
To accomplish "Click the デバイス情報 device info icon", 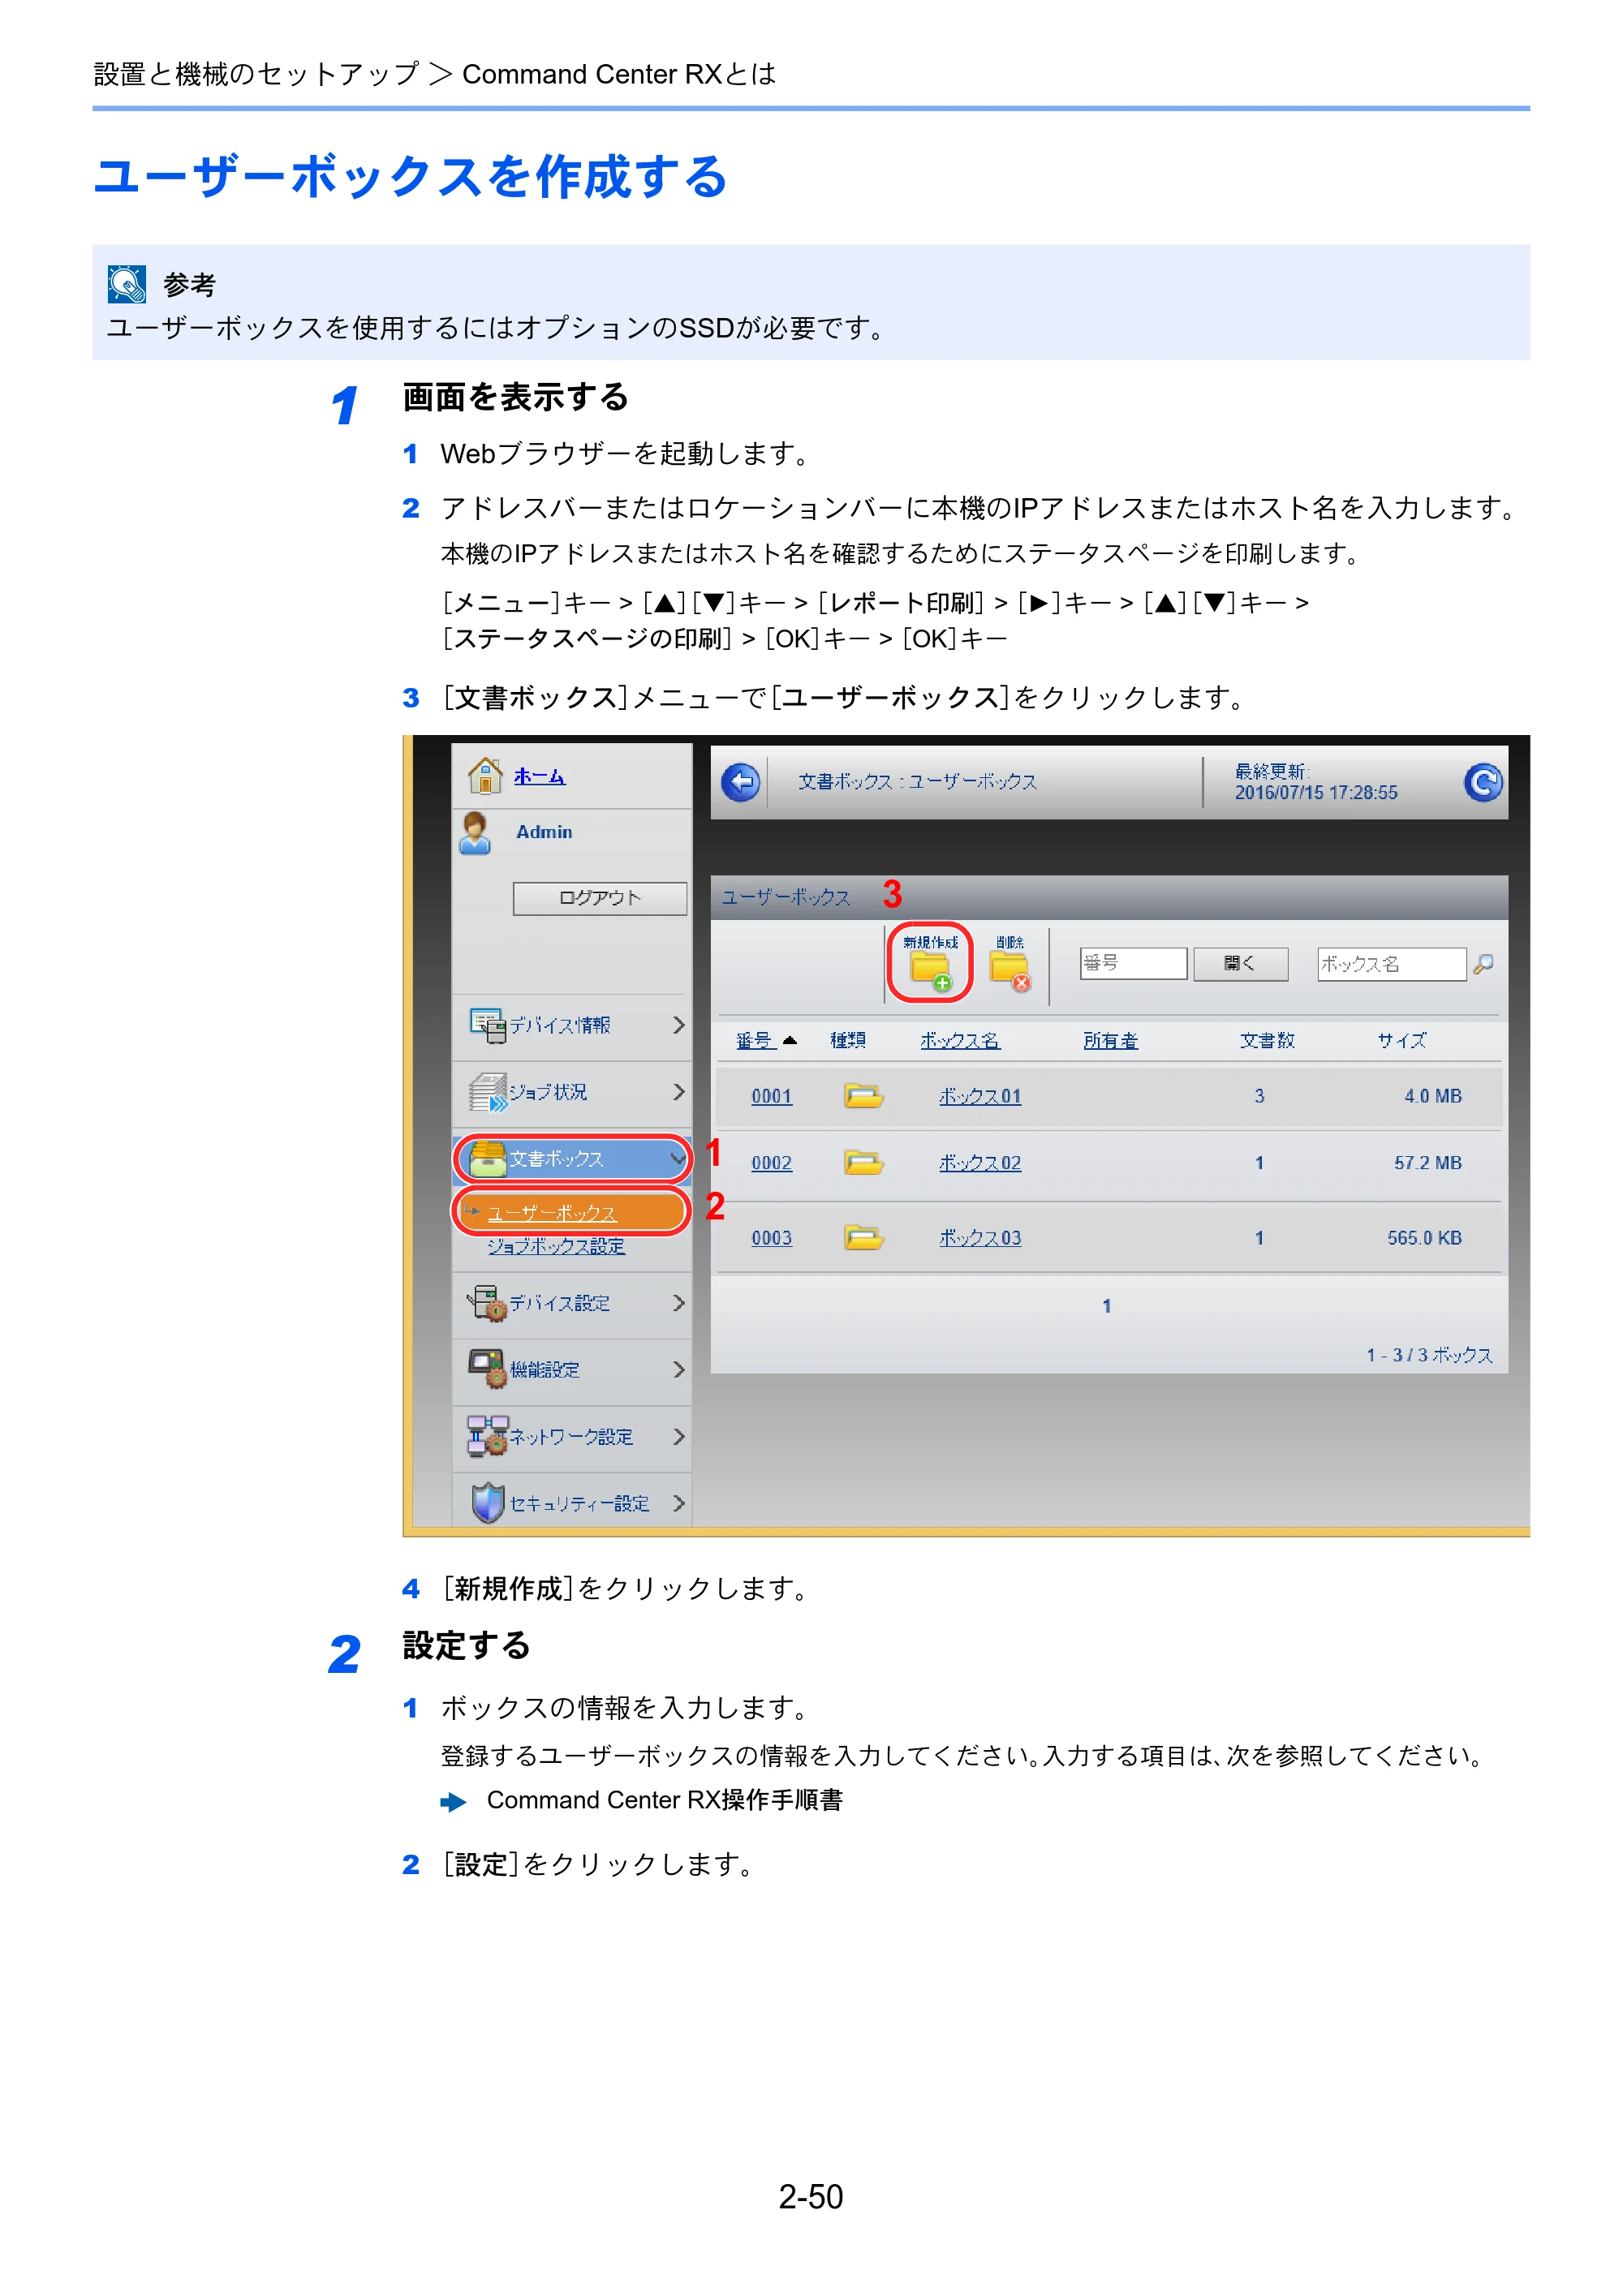I will pos(488,1025).
